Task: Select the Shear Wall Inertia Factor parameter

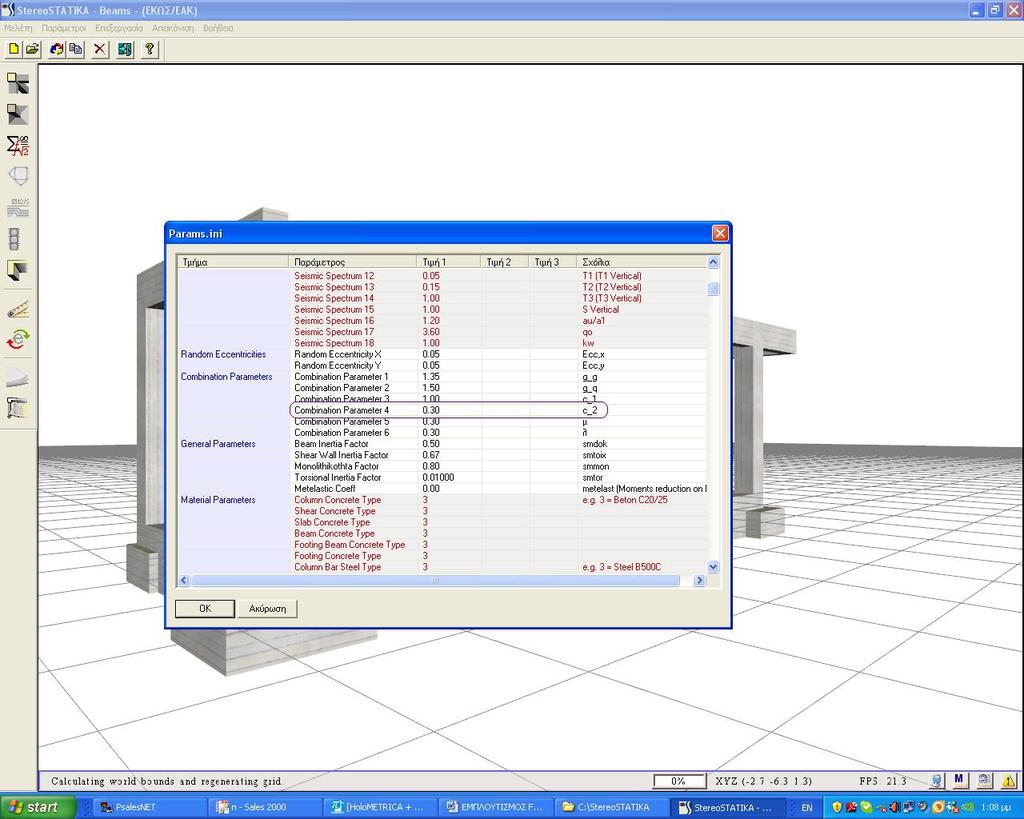Action: 341,455
